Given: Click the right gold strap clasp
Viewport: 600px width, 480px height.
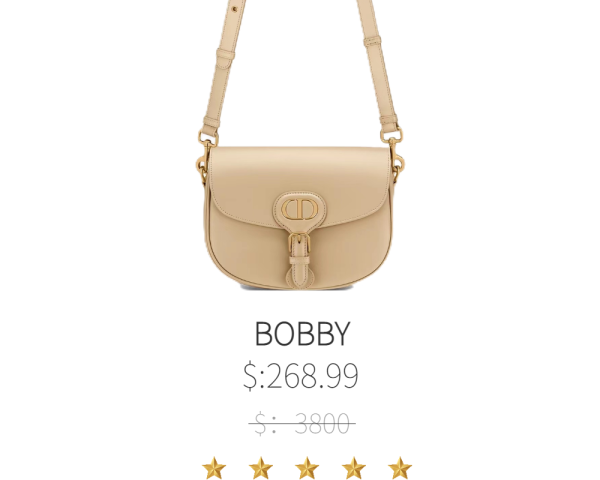Looking at the screenshot, I should point(392,137).
